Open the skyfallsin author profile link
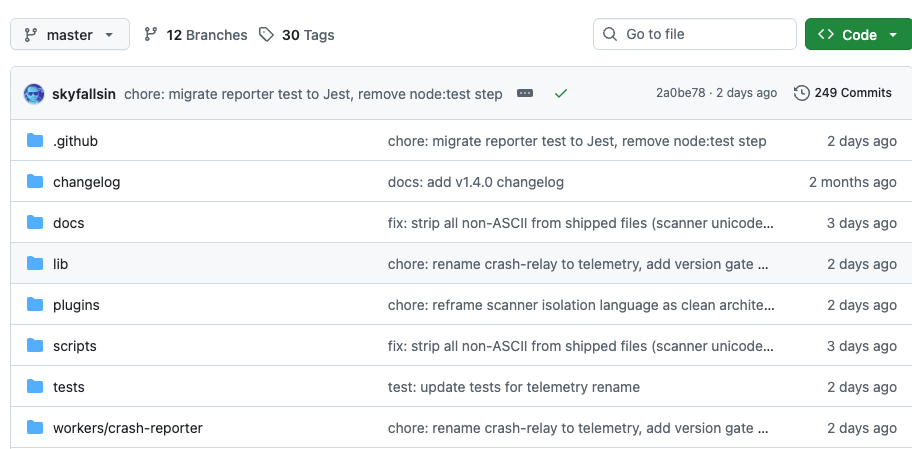912x449 pixels. click(x=84, y=94)
